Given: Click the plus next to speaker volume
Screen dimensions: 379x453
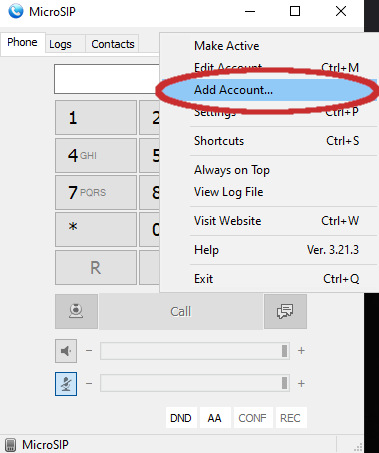Looking at the screenshot, I should coord(301,351).
